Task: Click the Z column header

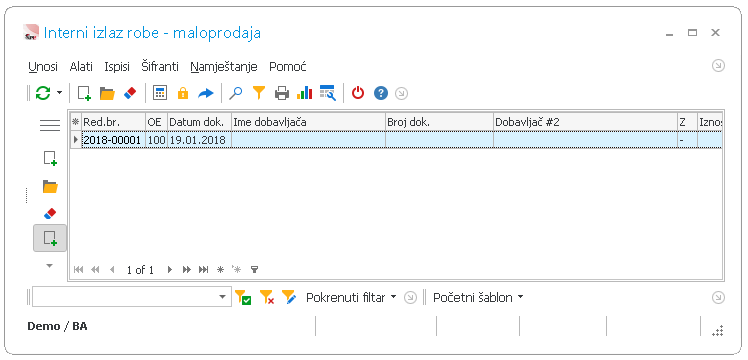Action: pos(687,123)
